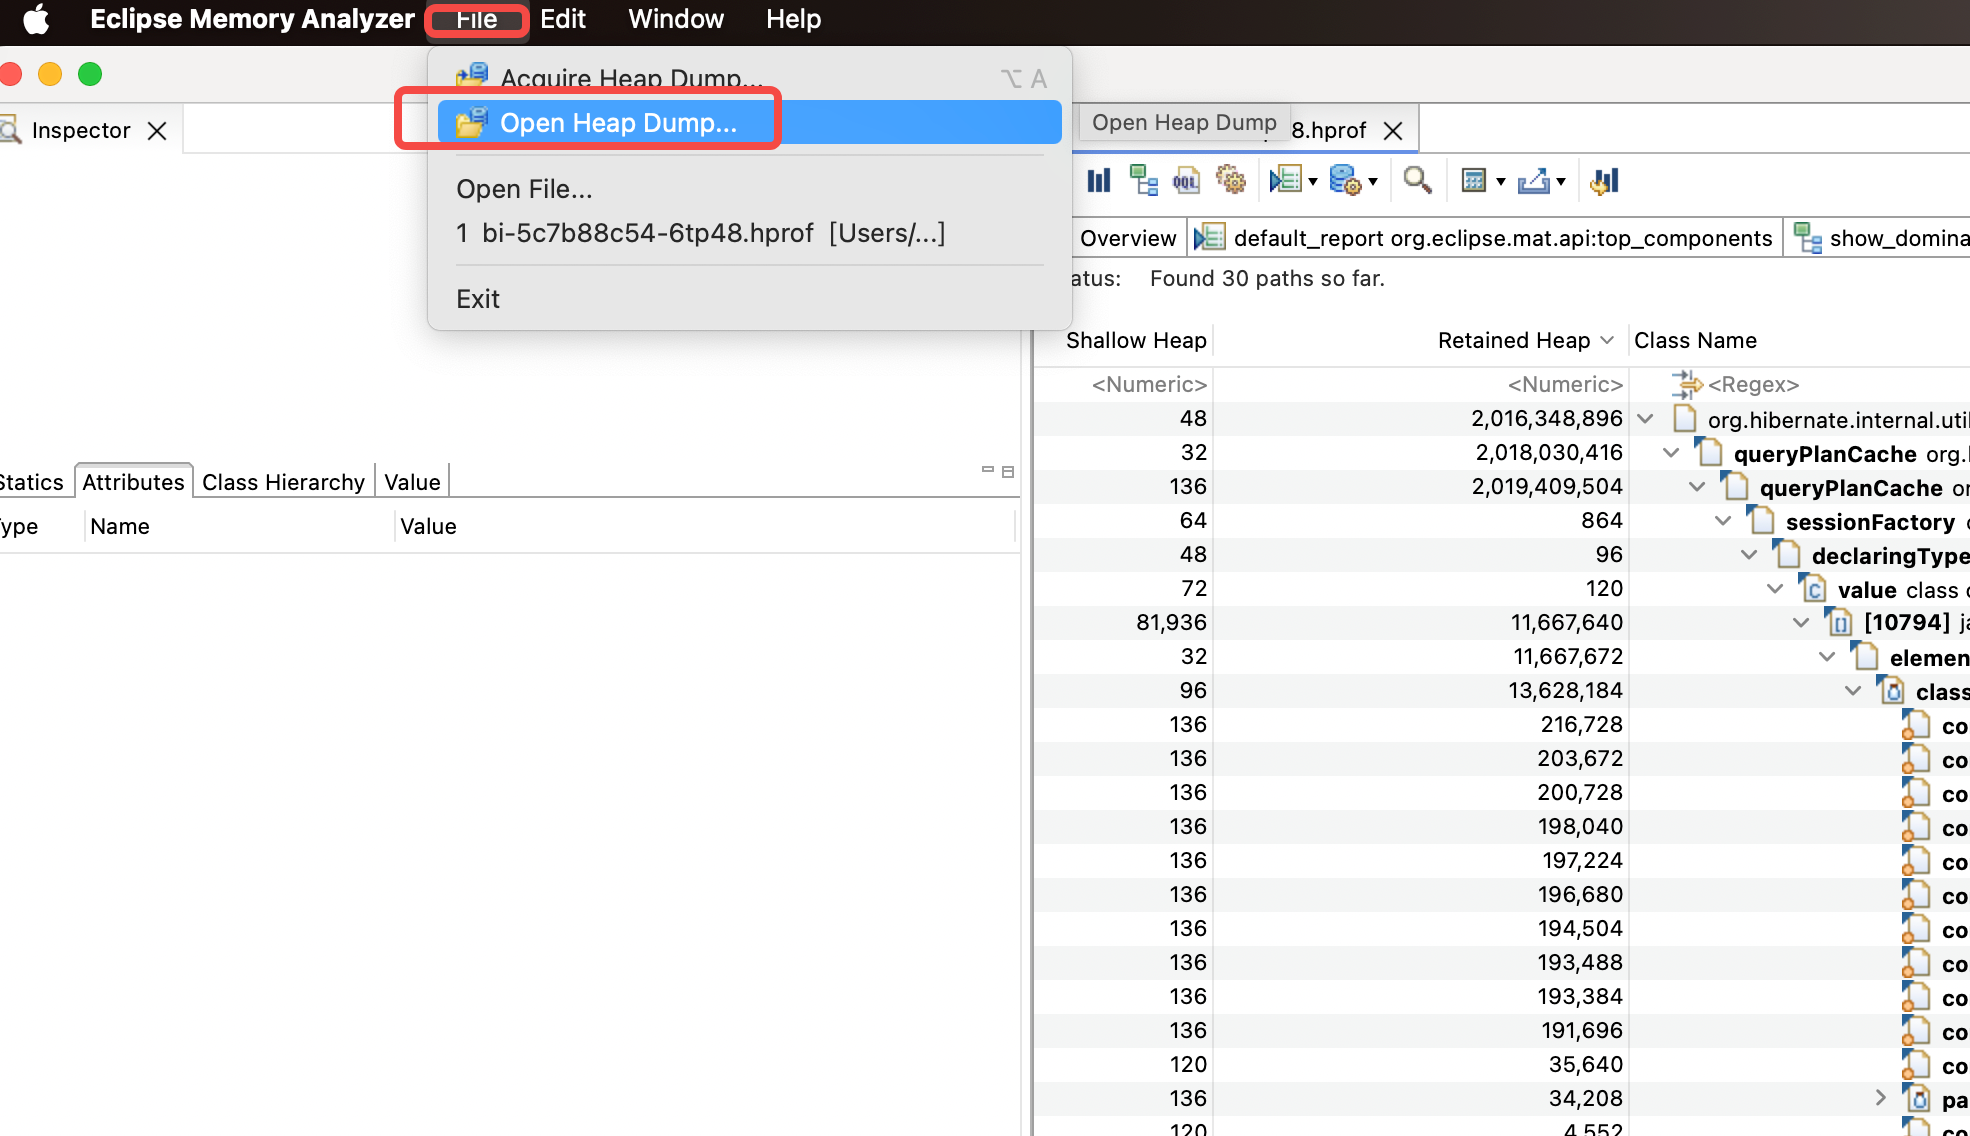Screen dimensions: 1970x1136
Task: Click the Find Object by Address magnifier
Action: tap(1417, 181)
